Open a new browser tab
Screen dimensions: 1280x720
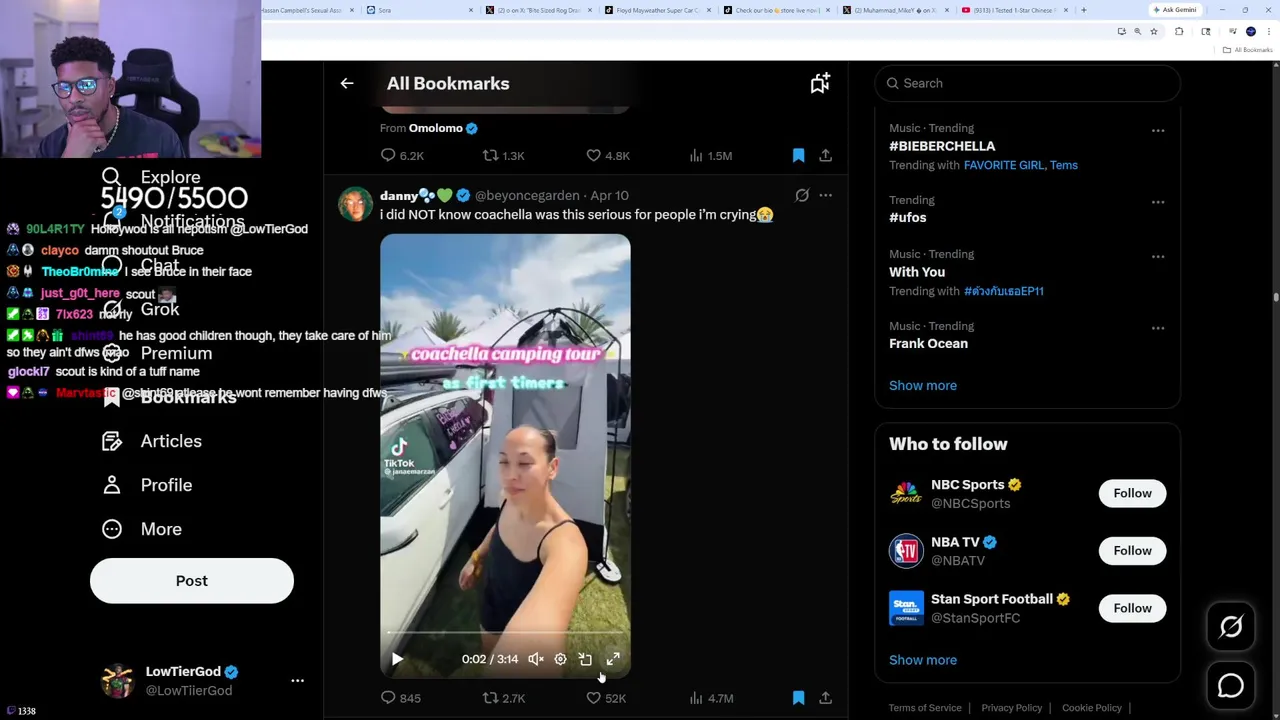(x=1084, y=10)
